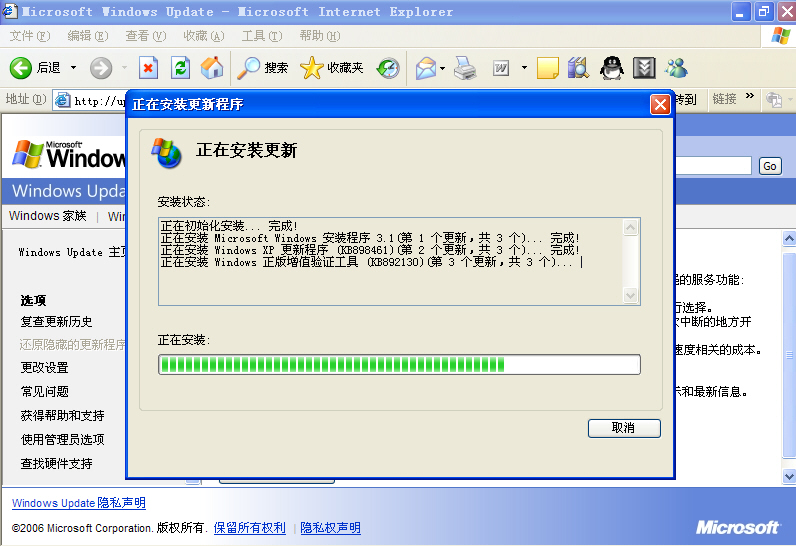Refresh the page with green arrows icon
796x546 pixels.
180,67
